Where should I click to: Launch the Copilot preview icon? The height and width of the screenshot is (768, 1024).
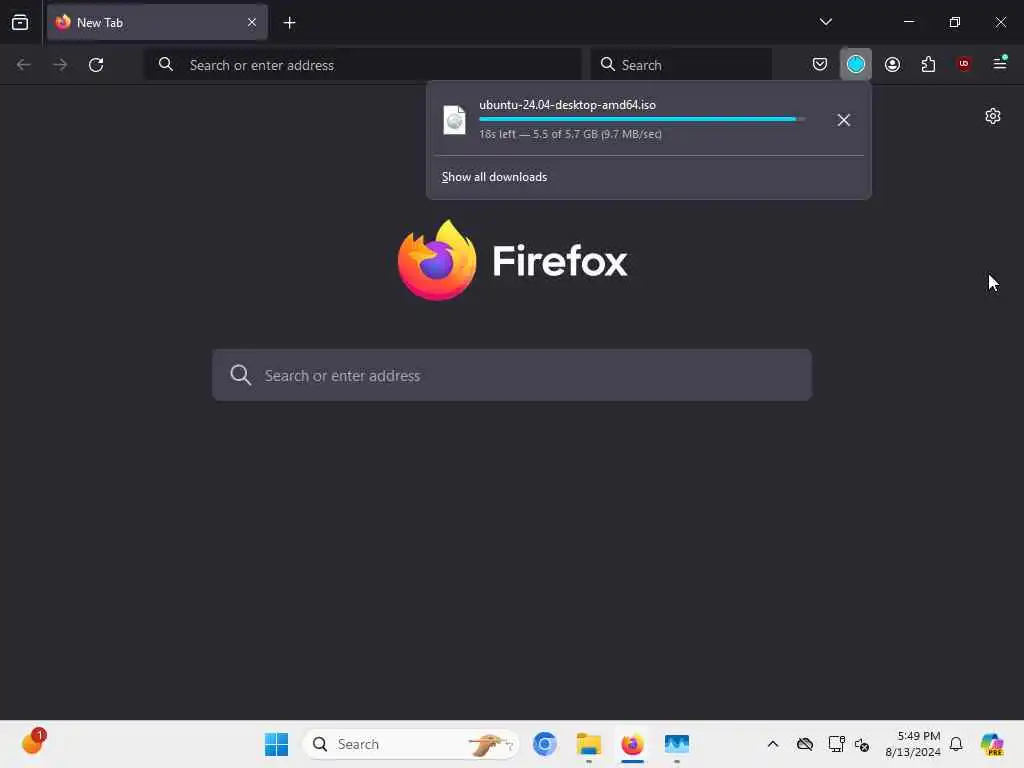pos(991,744)
